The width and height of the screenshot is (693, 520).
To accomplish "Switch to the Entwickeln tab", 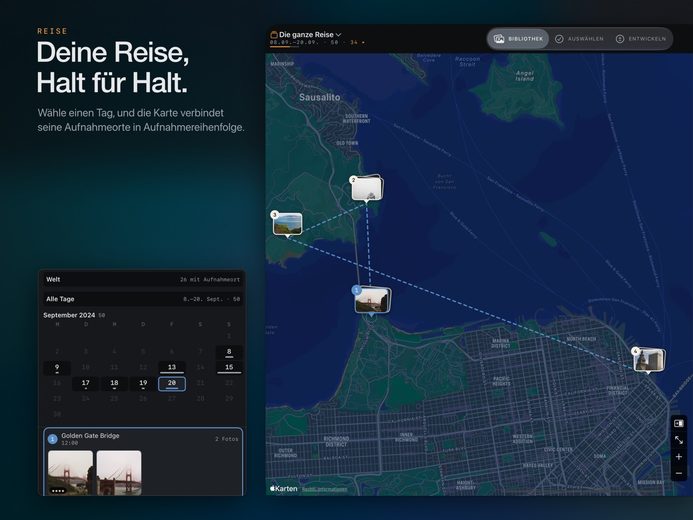I will coord(641,39).
